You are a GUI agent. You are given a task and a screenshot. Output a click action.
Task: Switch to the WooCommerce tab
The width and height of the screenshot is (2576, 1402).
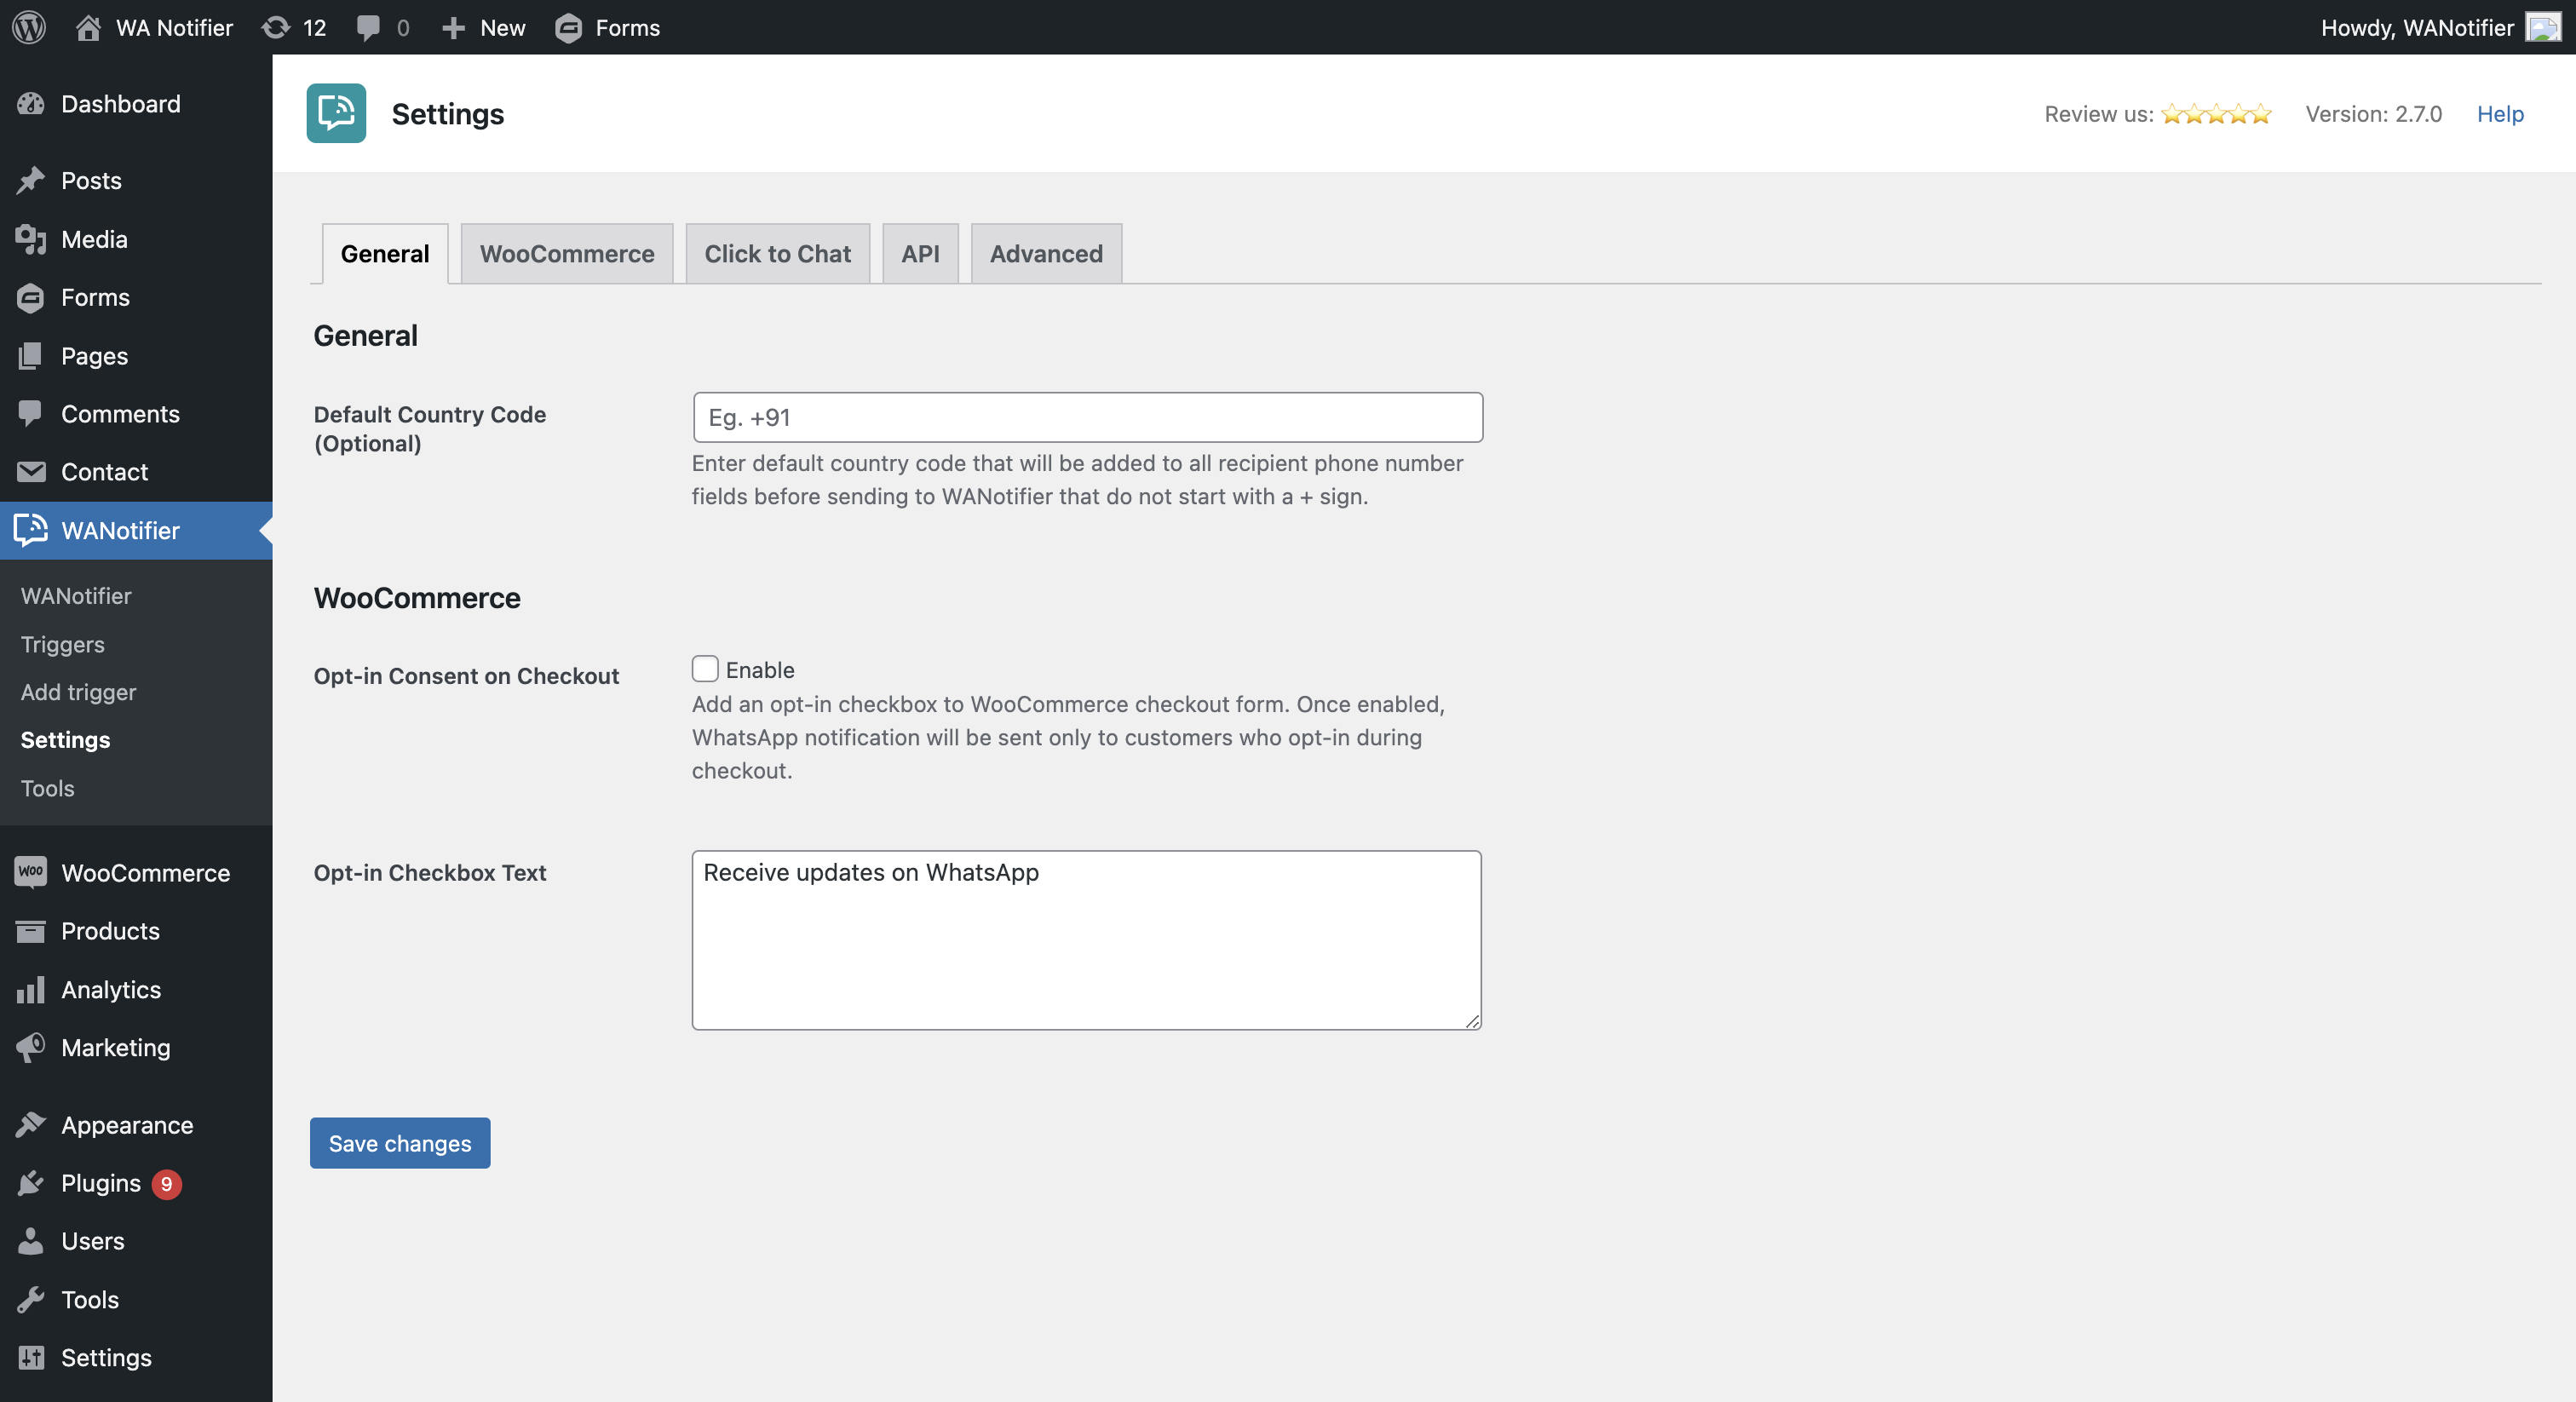tap(567, 254)
